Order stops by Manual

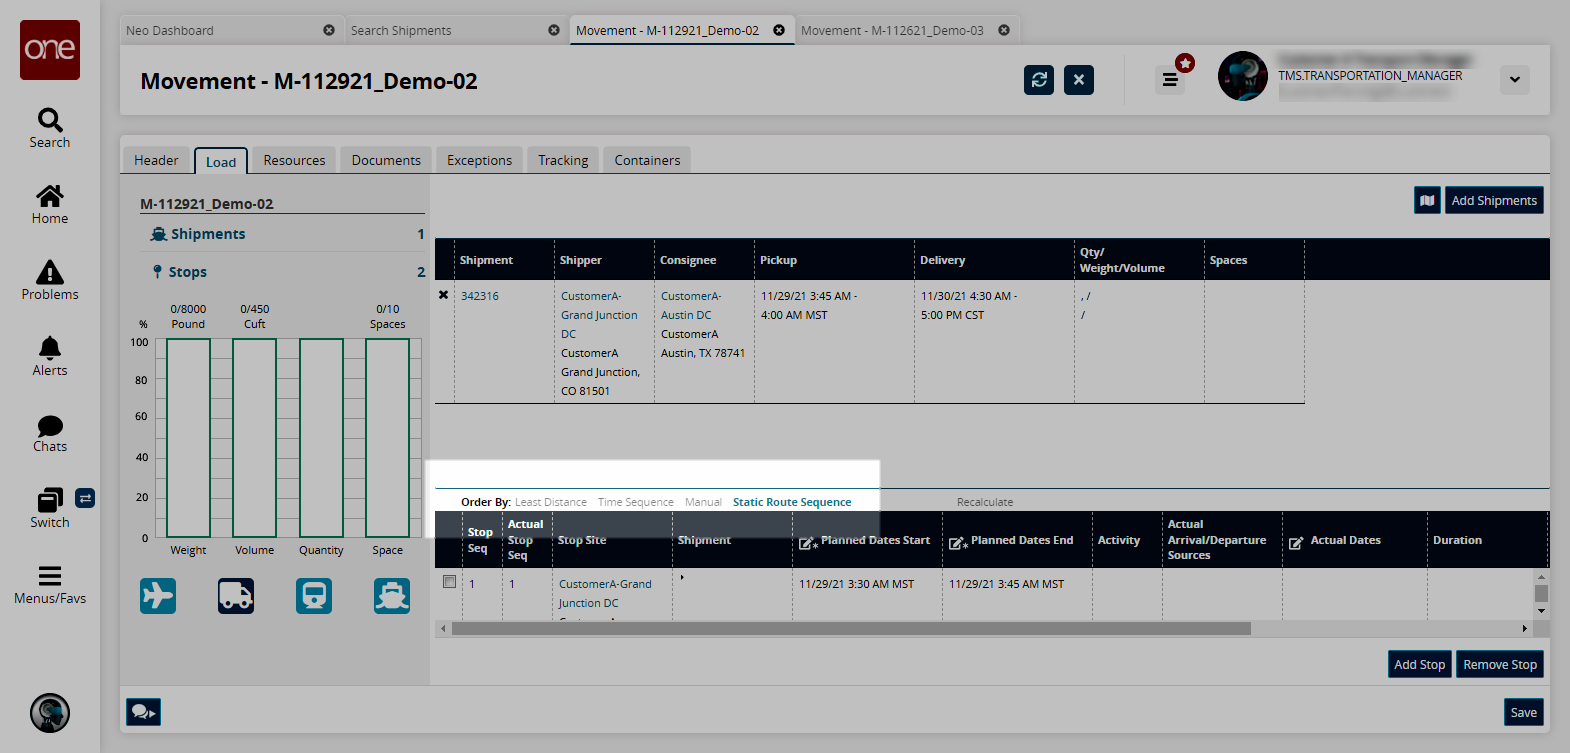[703, 502]
